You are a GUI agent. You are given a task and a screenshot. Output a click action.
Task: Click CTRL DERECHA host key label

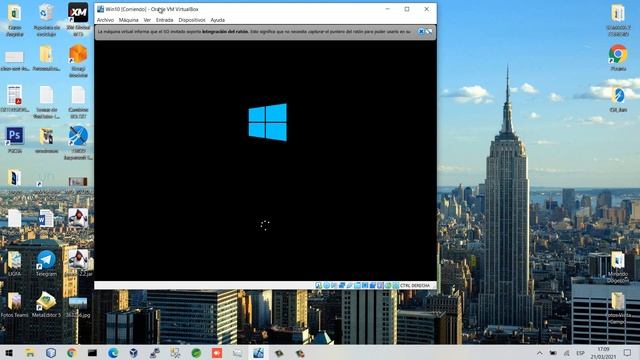[415, 286]
